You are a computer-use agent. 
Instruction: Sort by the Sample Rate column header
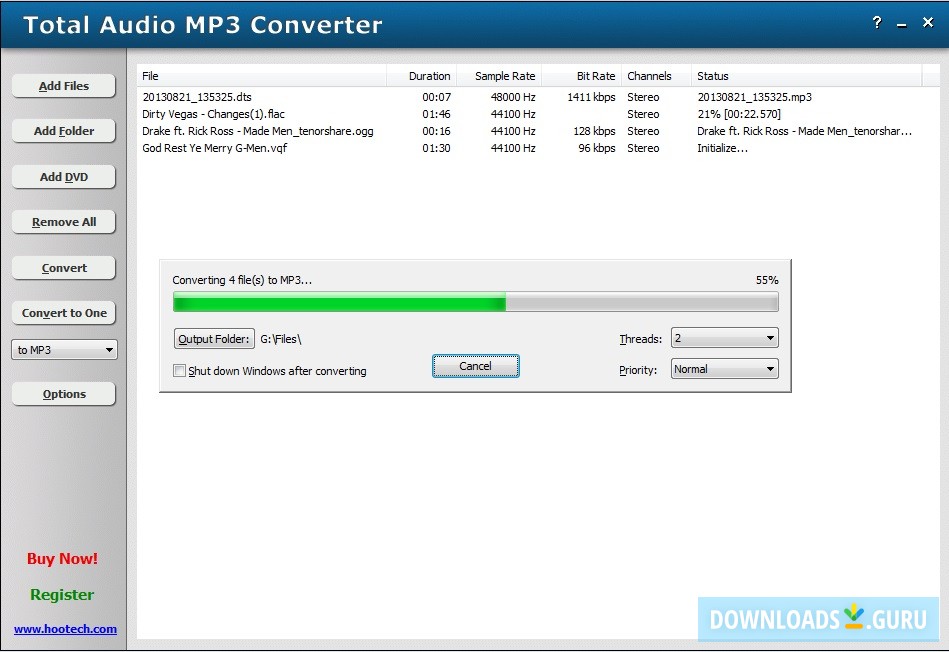click(x=499, y=76)
